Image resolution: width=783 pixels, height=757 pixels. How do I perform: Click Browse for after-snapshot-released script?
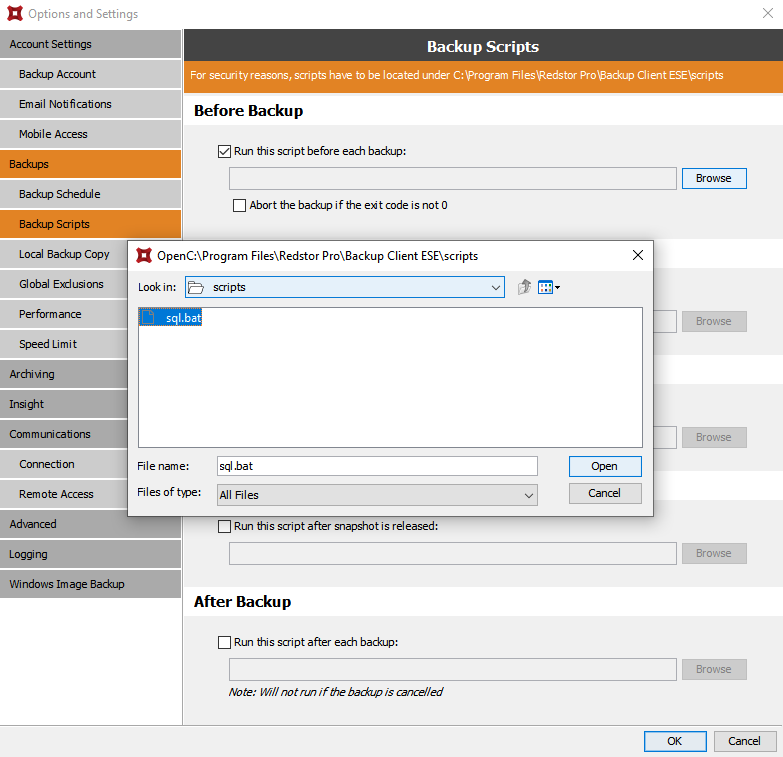[x=714, y=553]
